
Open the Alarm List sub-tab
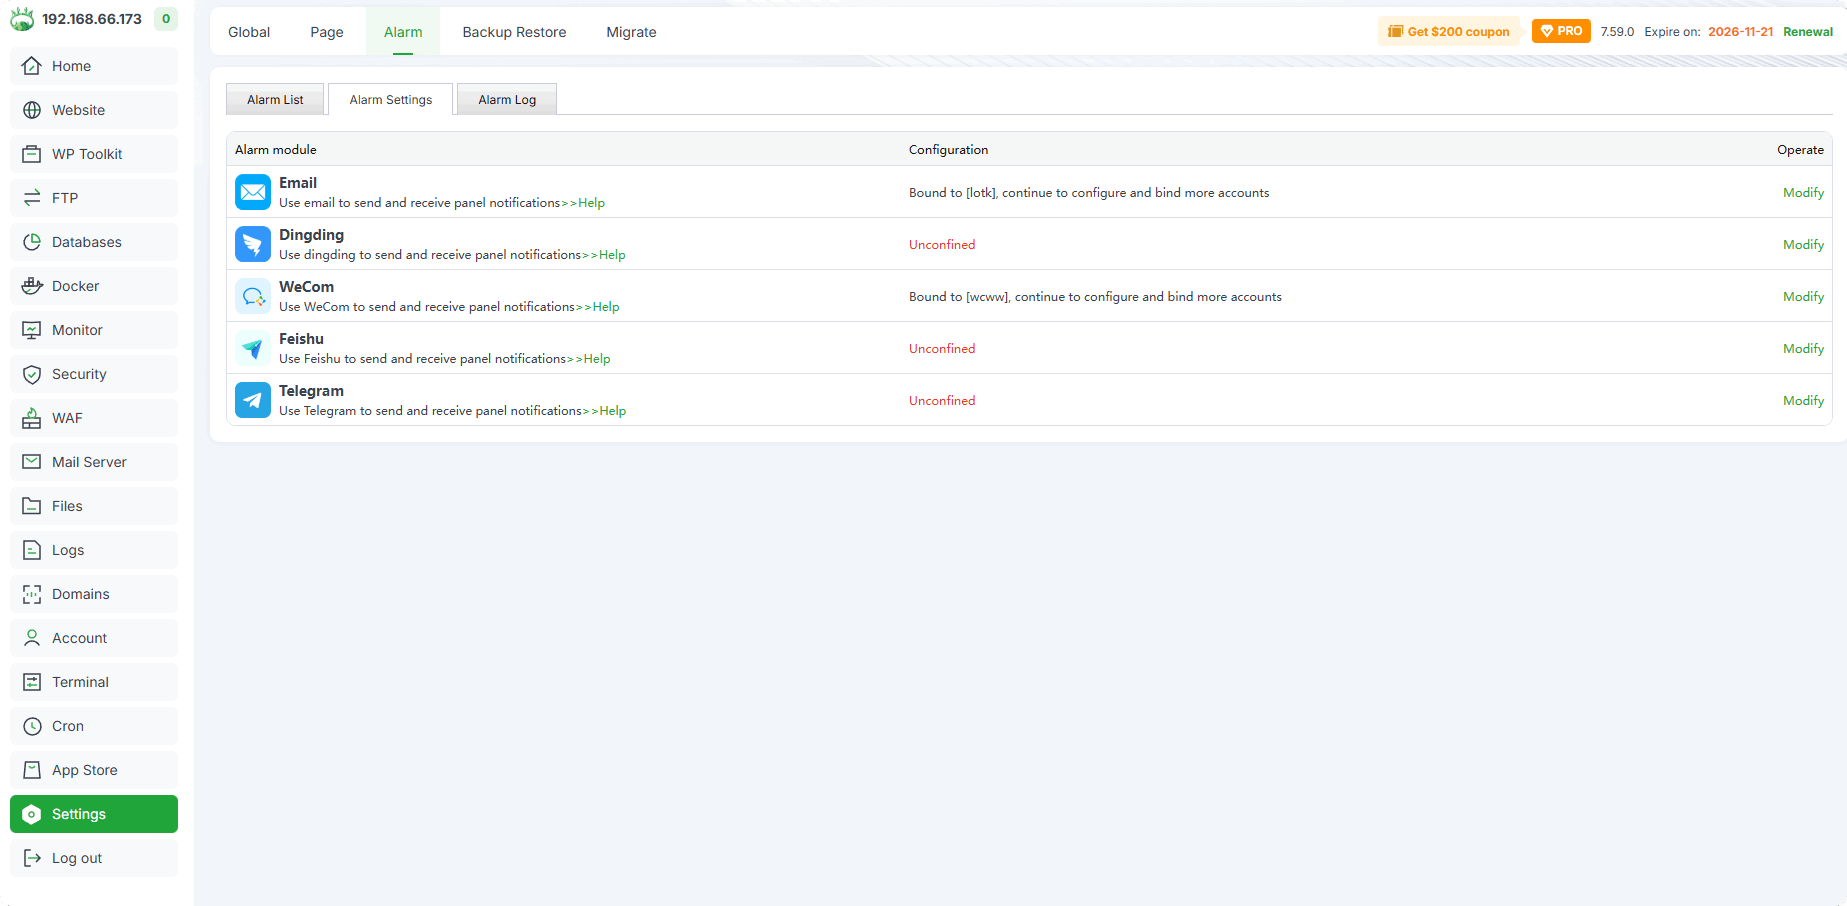275,99
